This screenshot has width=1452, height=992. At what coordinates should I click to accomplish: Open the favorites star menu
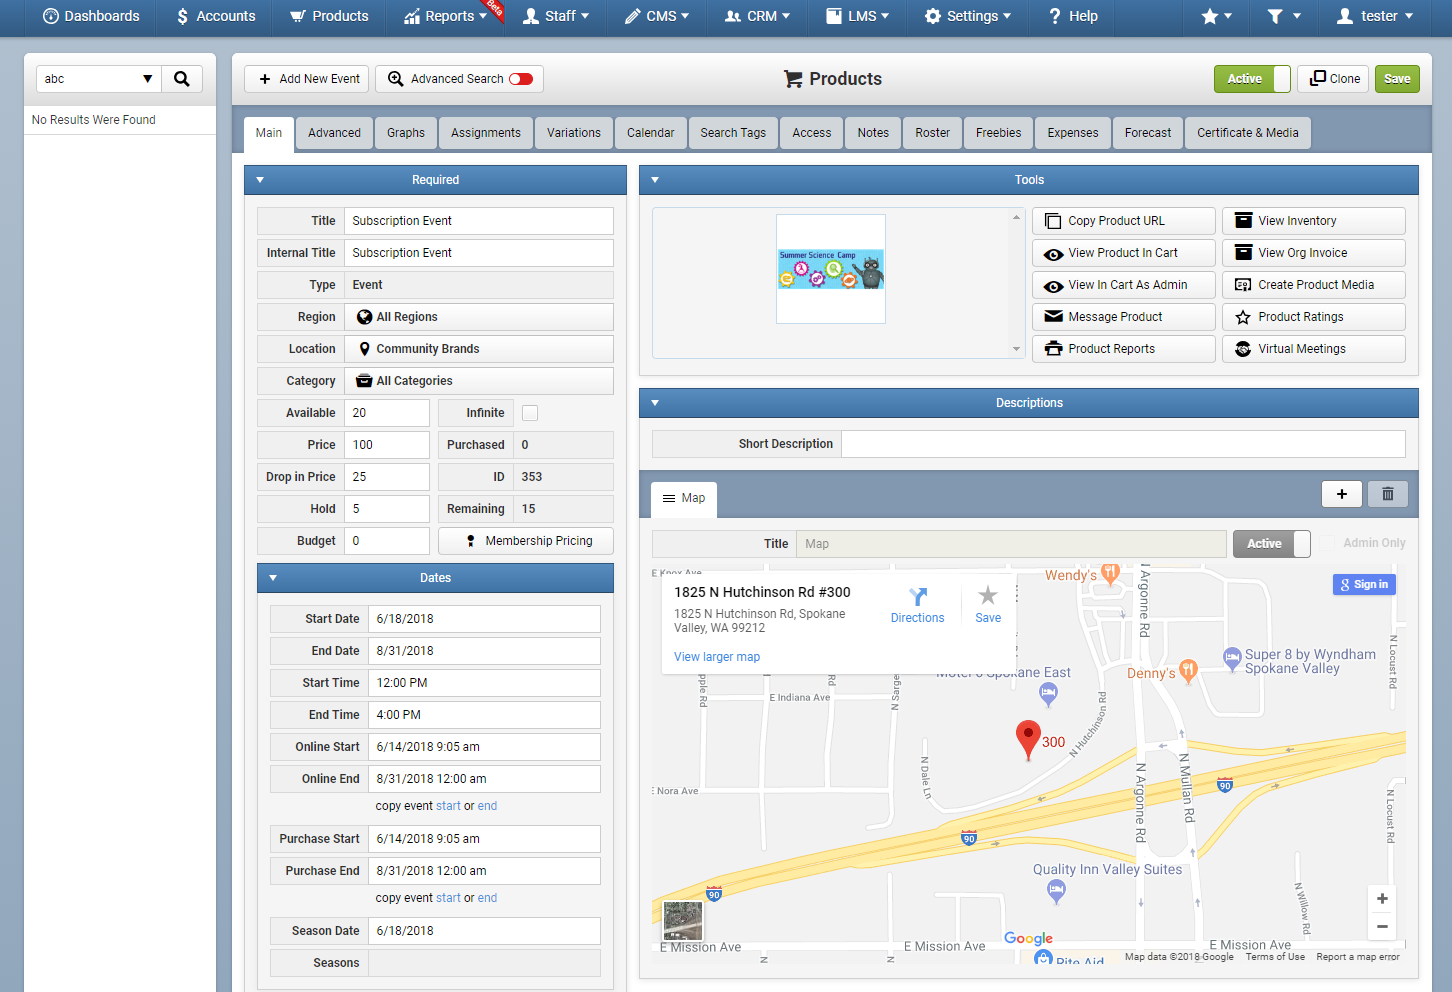point(1217,16)
